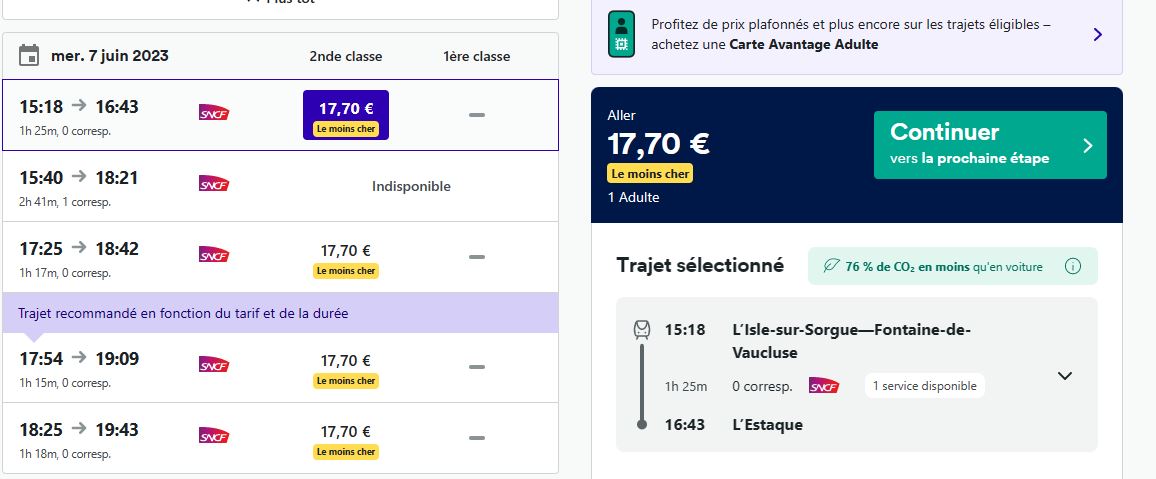This screenshot has height=479, width=1156.
Task: Click the leaf icon in the CO₂ badge
Action: (x=831, y=266)
